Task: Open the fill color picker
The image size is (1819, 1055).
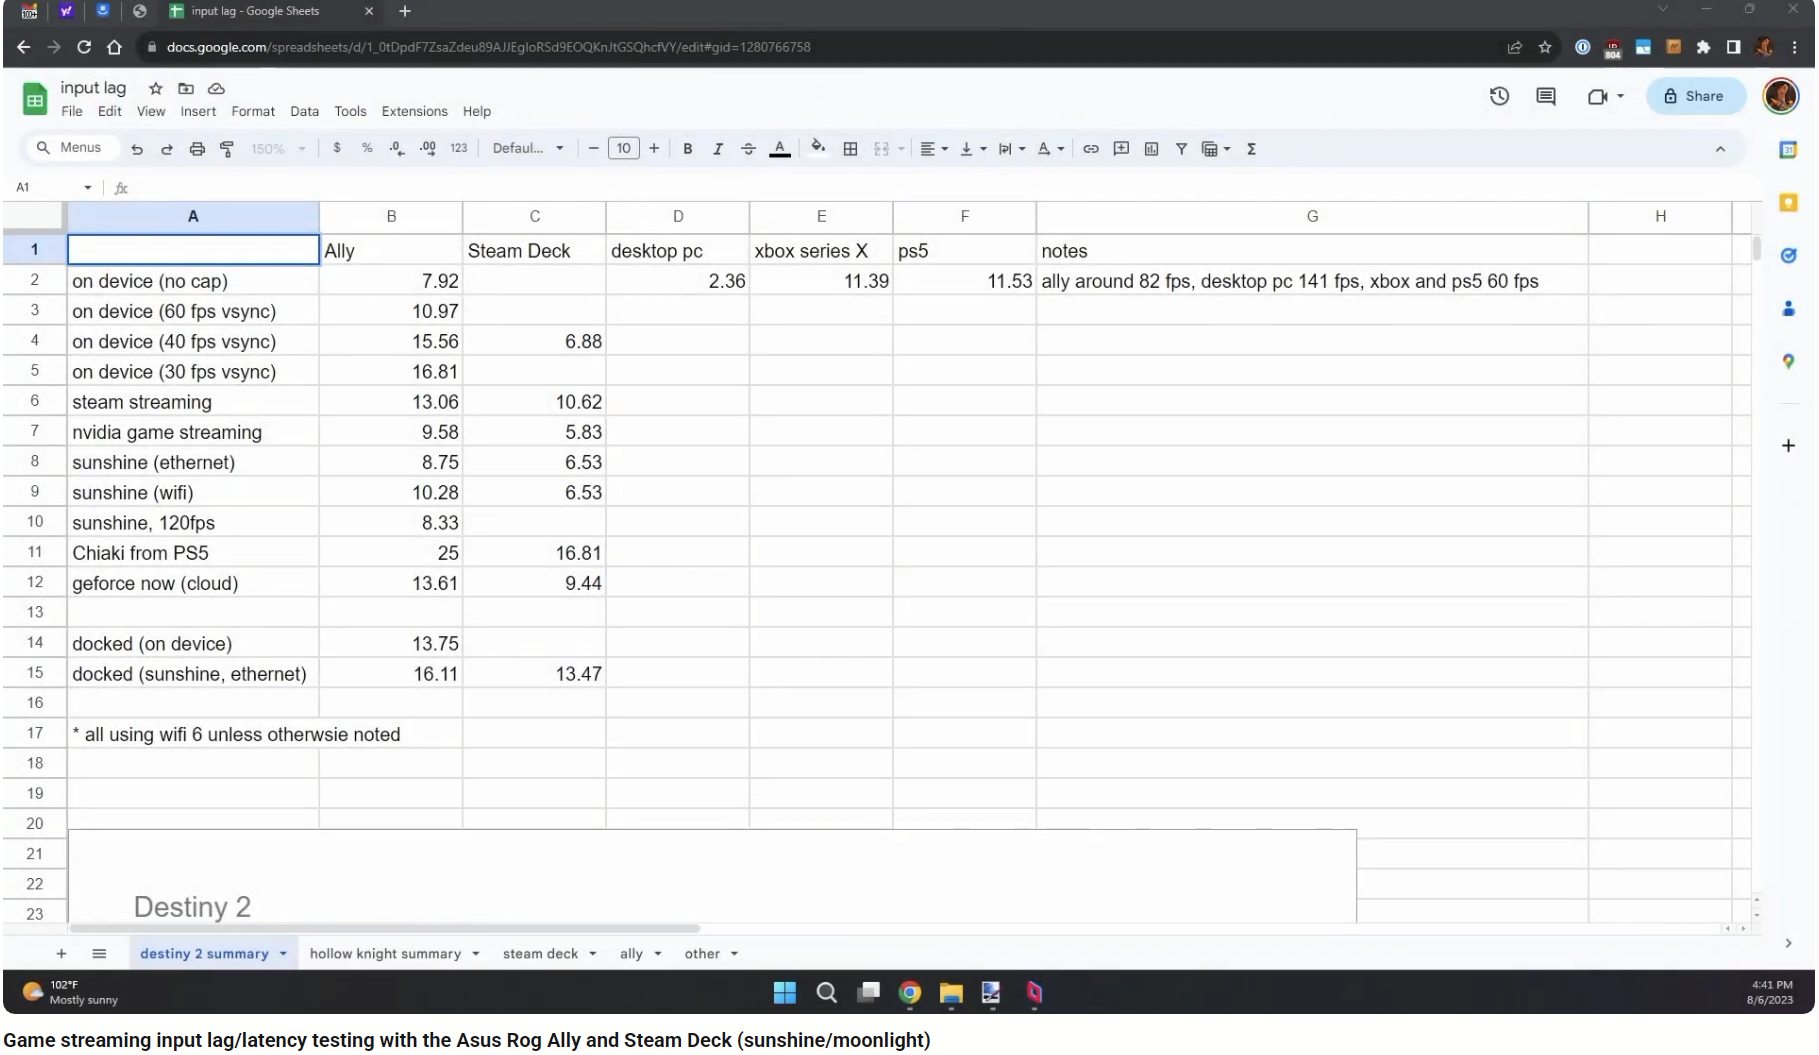Action: pos(818,148)
